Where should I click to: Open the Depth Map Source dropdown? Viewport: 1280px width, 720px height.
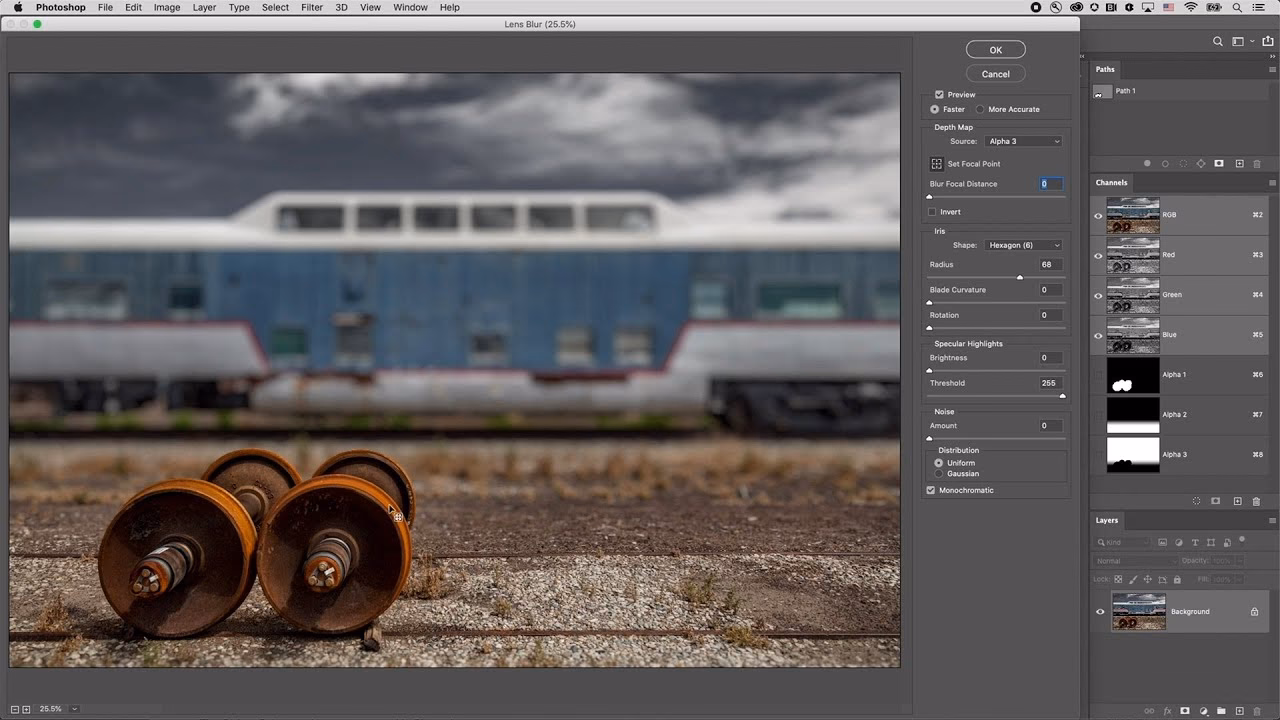coord(1022,141)
